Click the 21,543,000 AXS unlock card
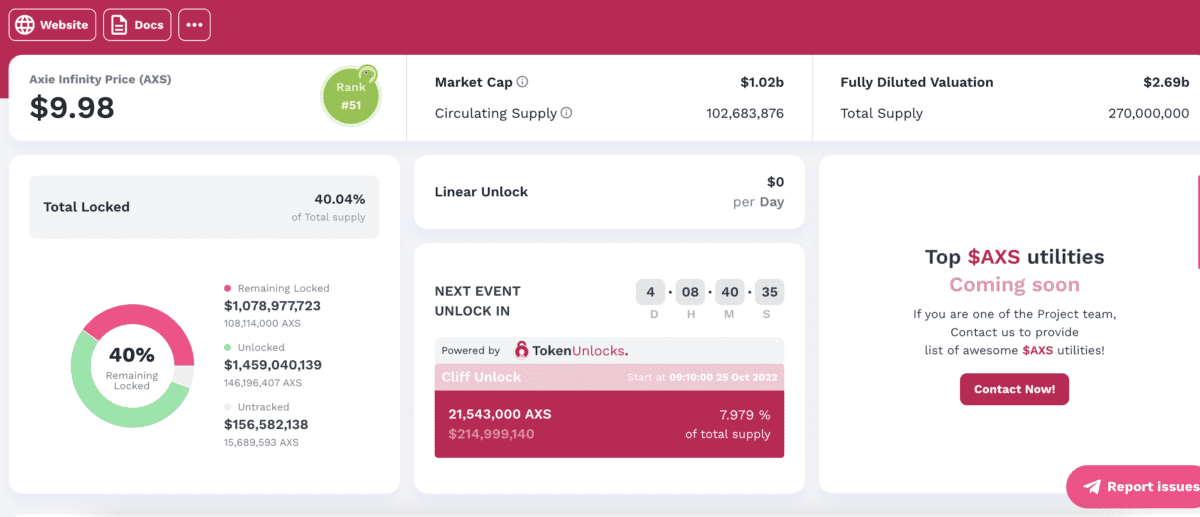Screen dimensions: 1200x517 click(609, 424)
